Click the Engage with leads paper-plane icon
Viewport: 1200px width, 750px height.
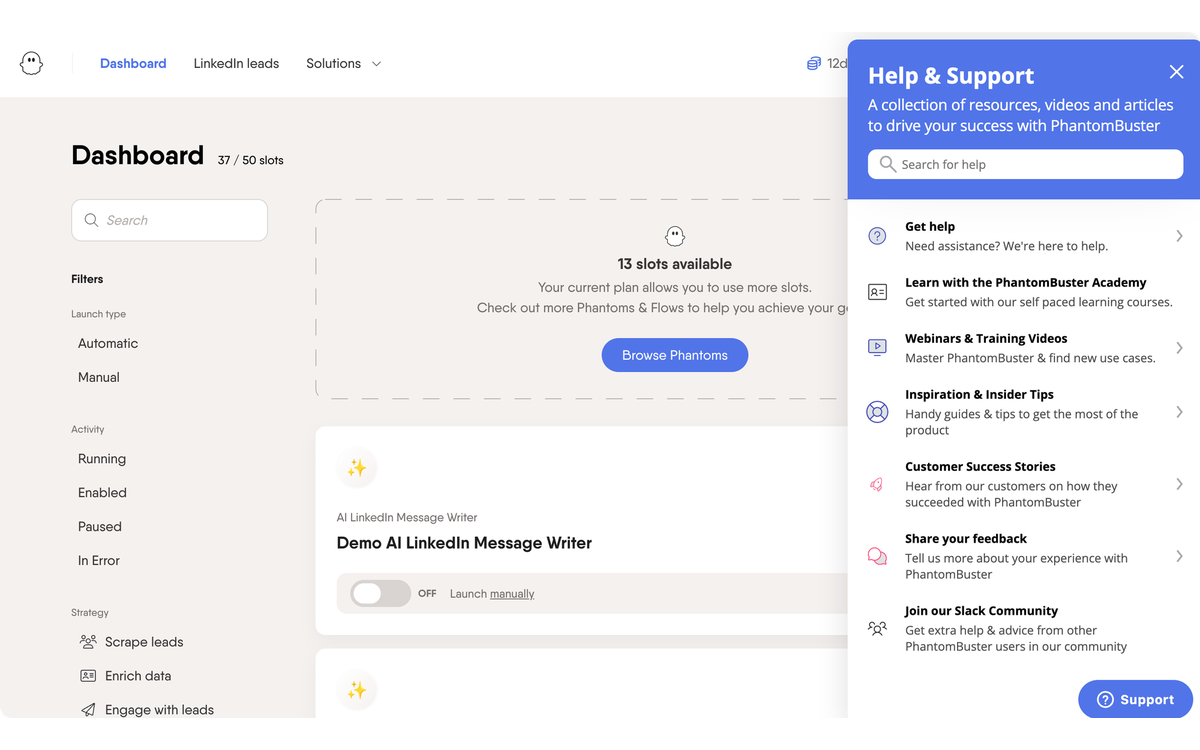click(88, 710)
